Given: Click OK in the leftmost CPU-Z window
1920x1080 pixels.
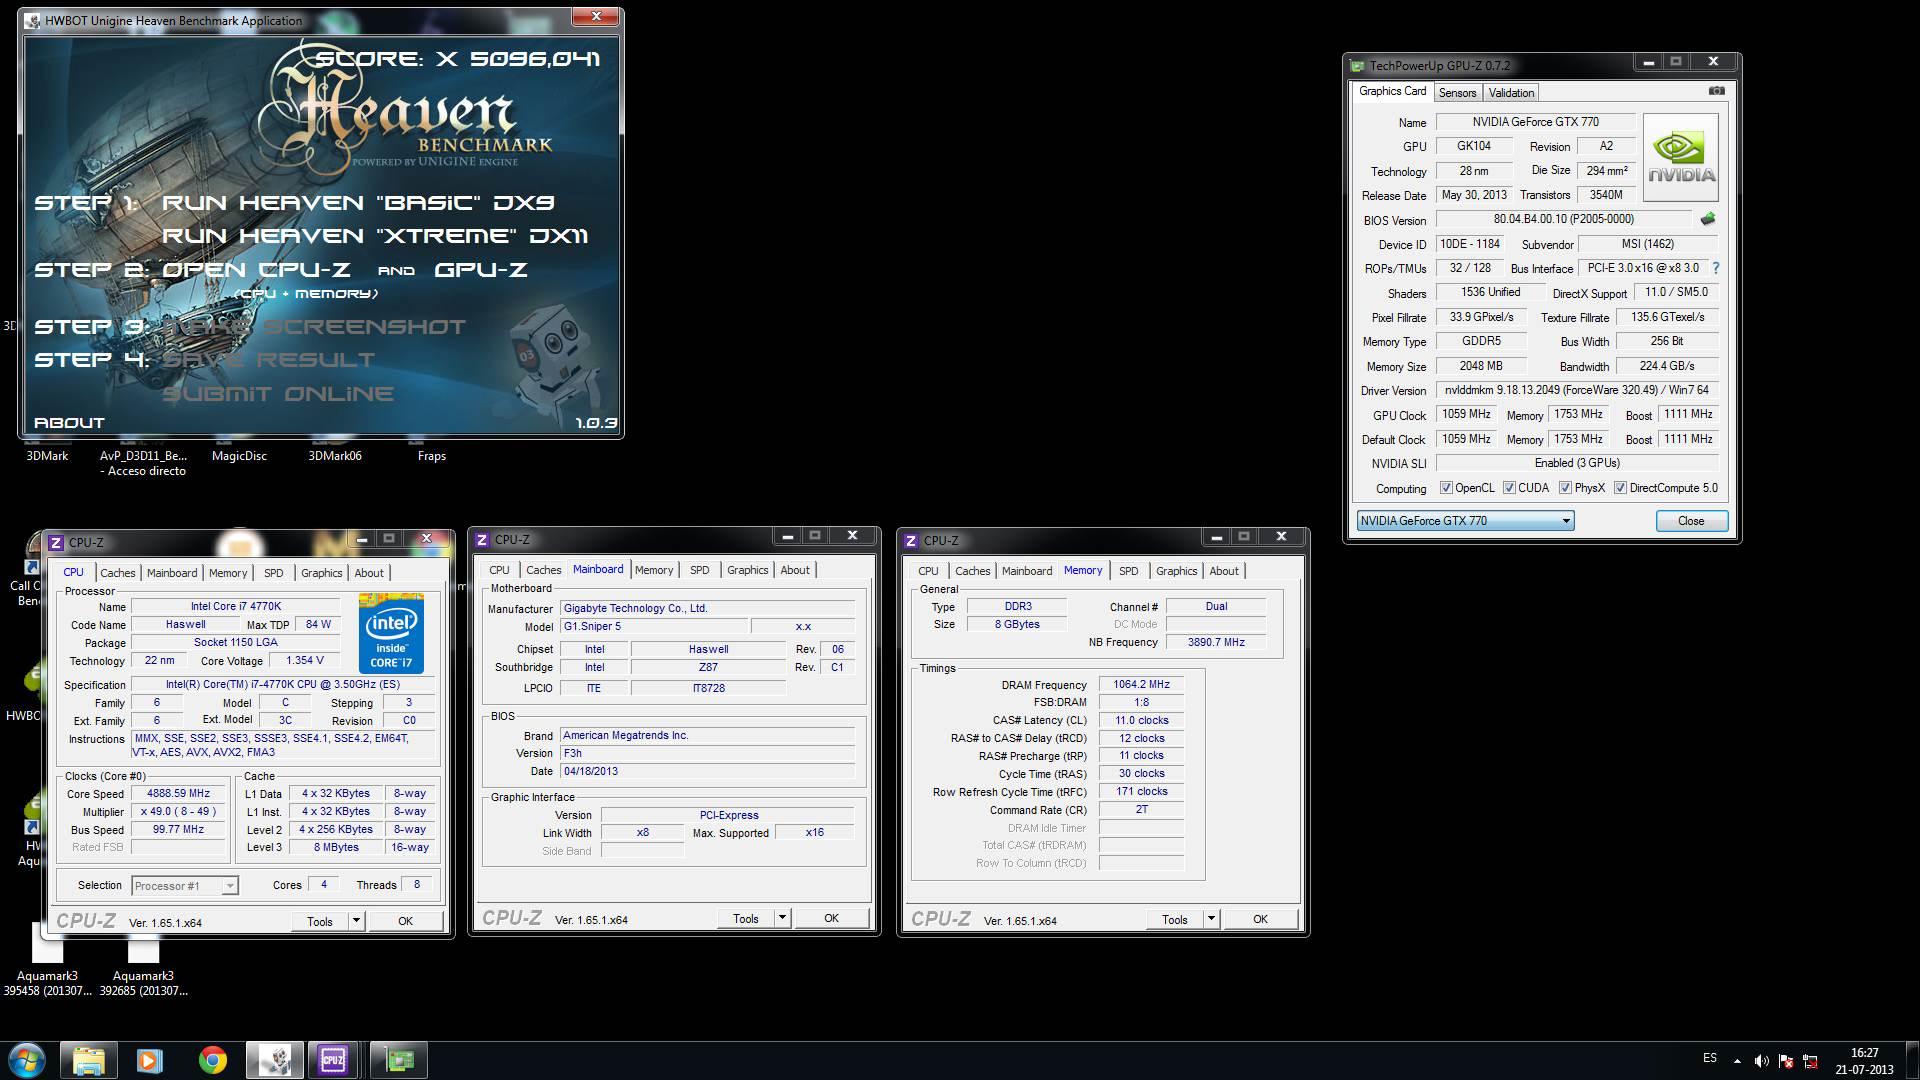Looking at the screenshot, I should 405,921.
